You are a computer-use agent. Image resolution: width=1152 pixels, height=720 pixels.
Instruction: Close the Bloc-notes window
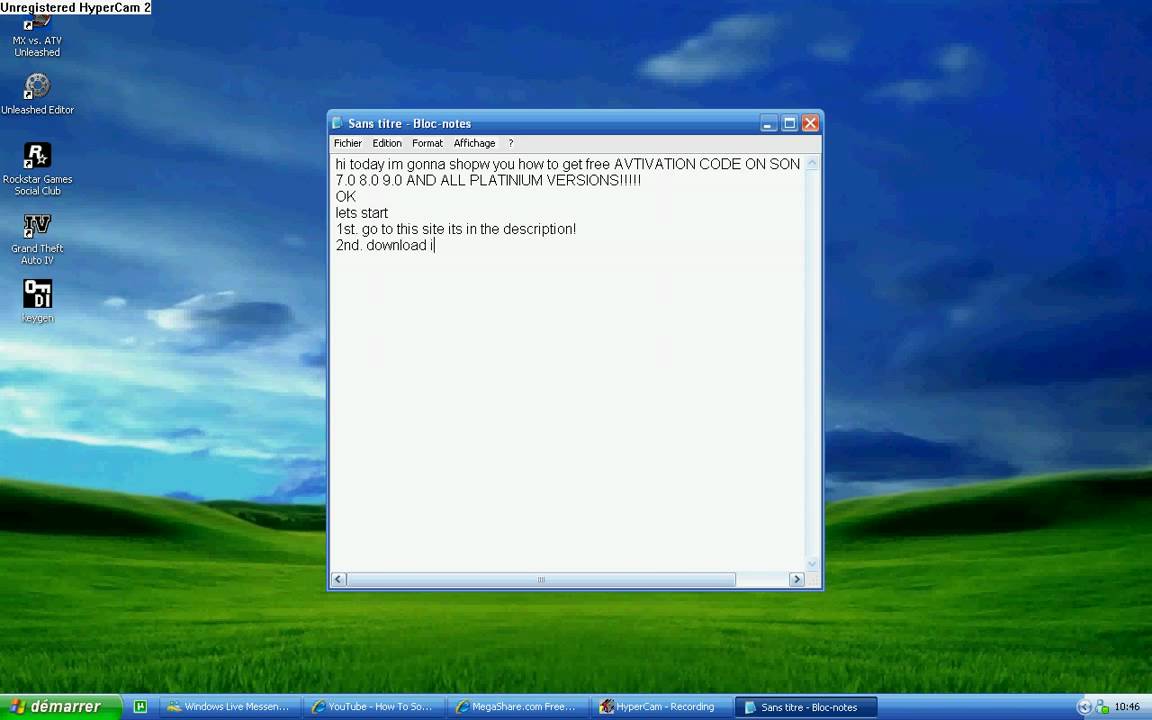(810, 123)
